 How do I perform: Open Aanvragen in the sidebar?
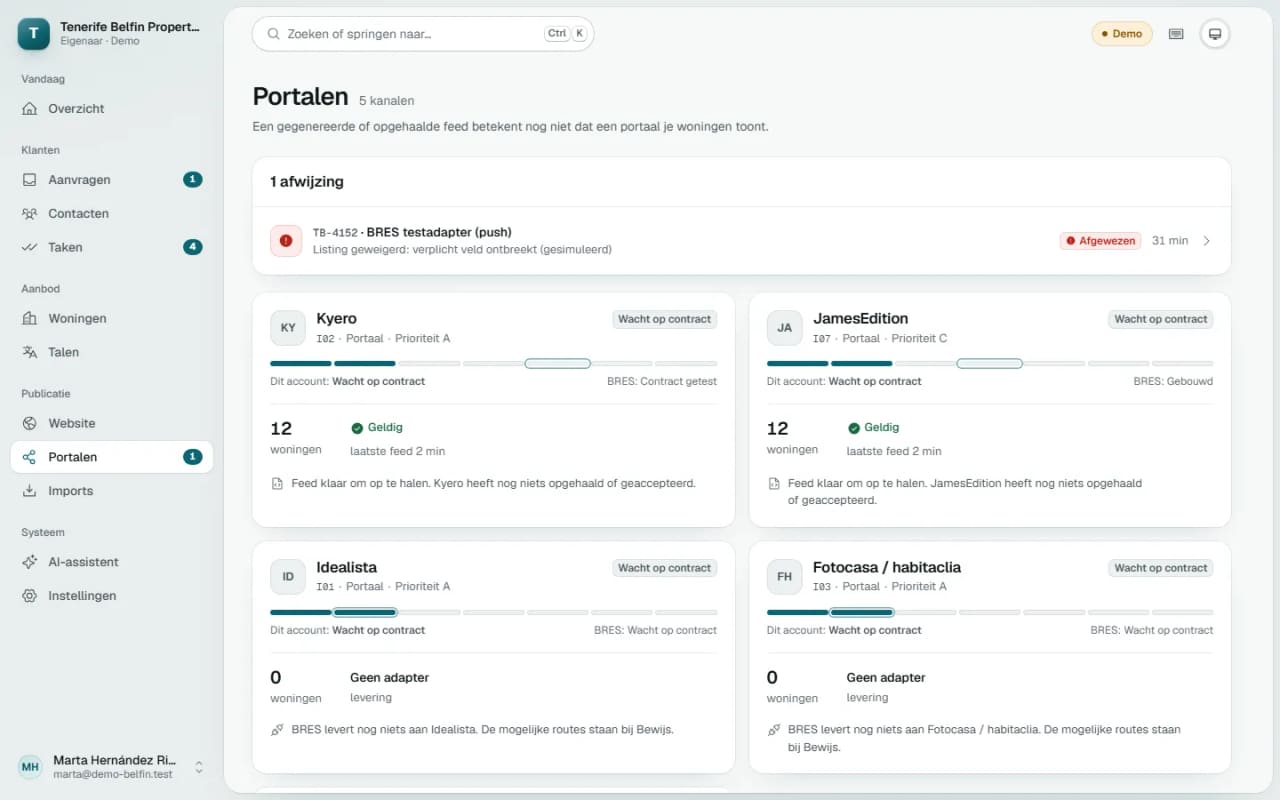click(111, 180)
